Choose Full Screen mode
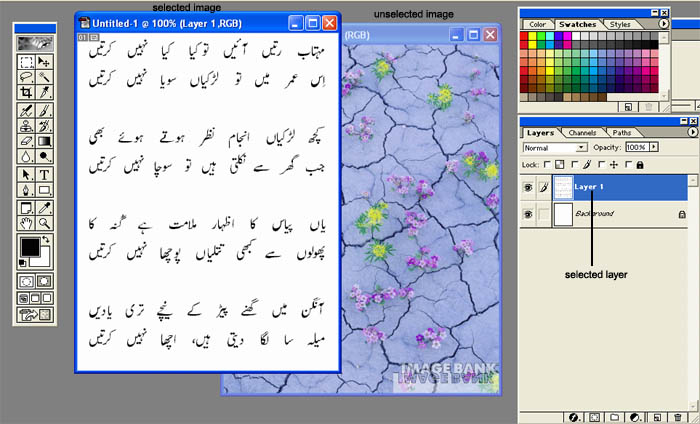 tap(46, 298)
